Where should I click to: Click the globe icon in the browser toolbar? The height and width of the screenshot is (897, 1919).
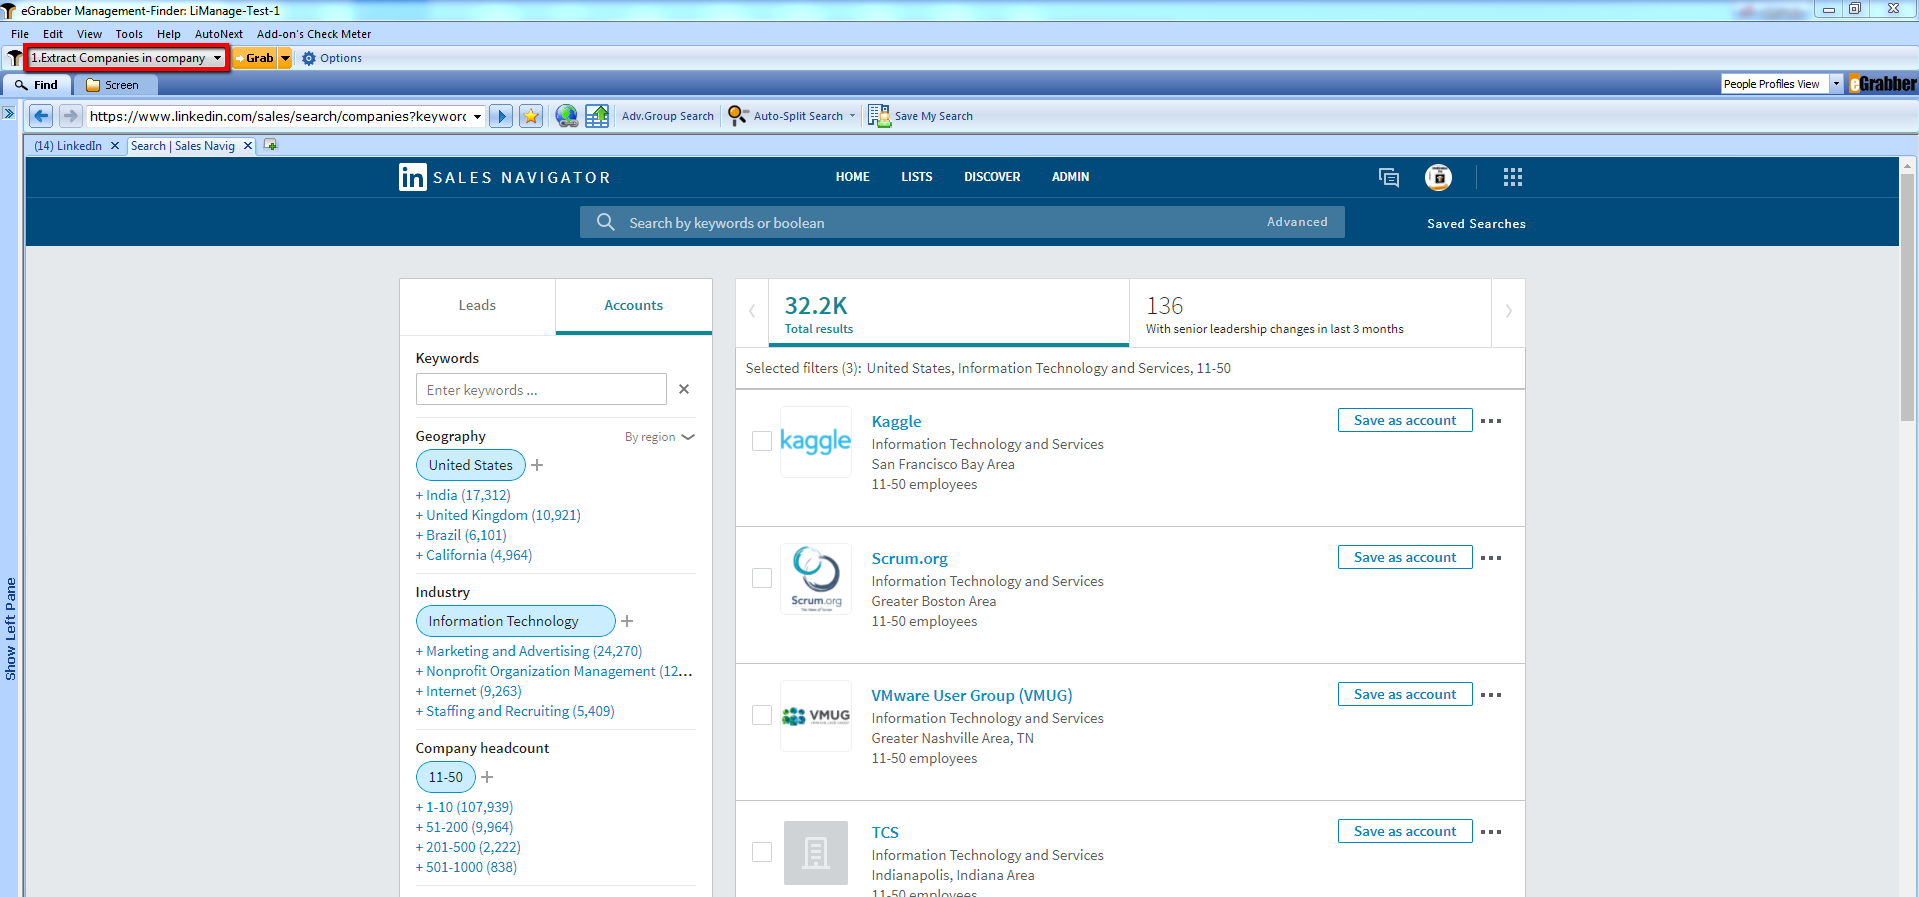[566, 116]
